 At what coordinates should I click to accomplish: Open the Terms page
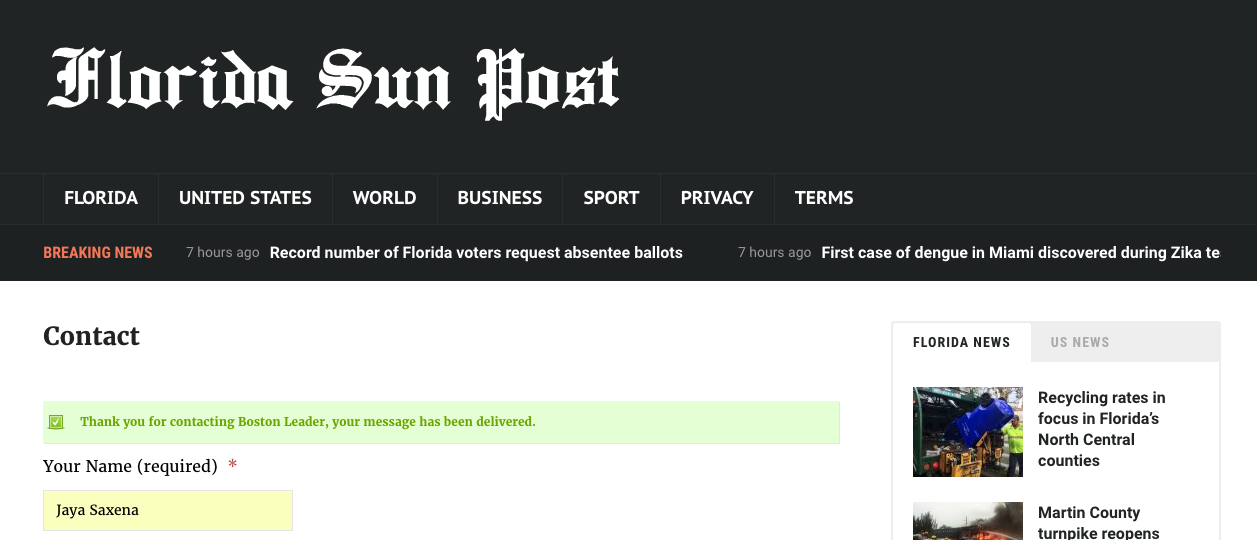tap(824, 198)
